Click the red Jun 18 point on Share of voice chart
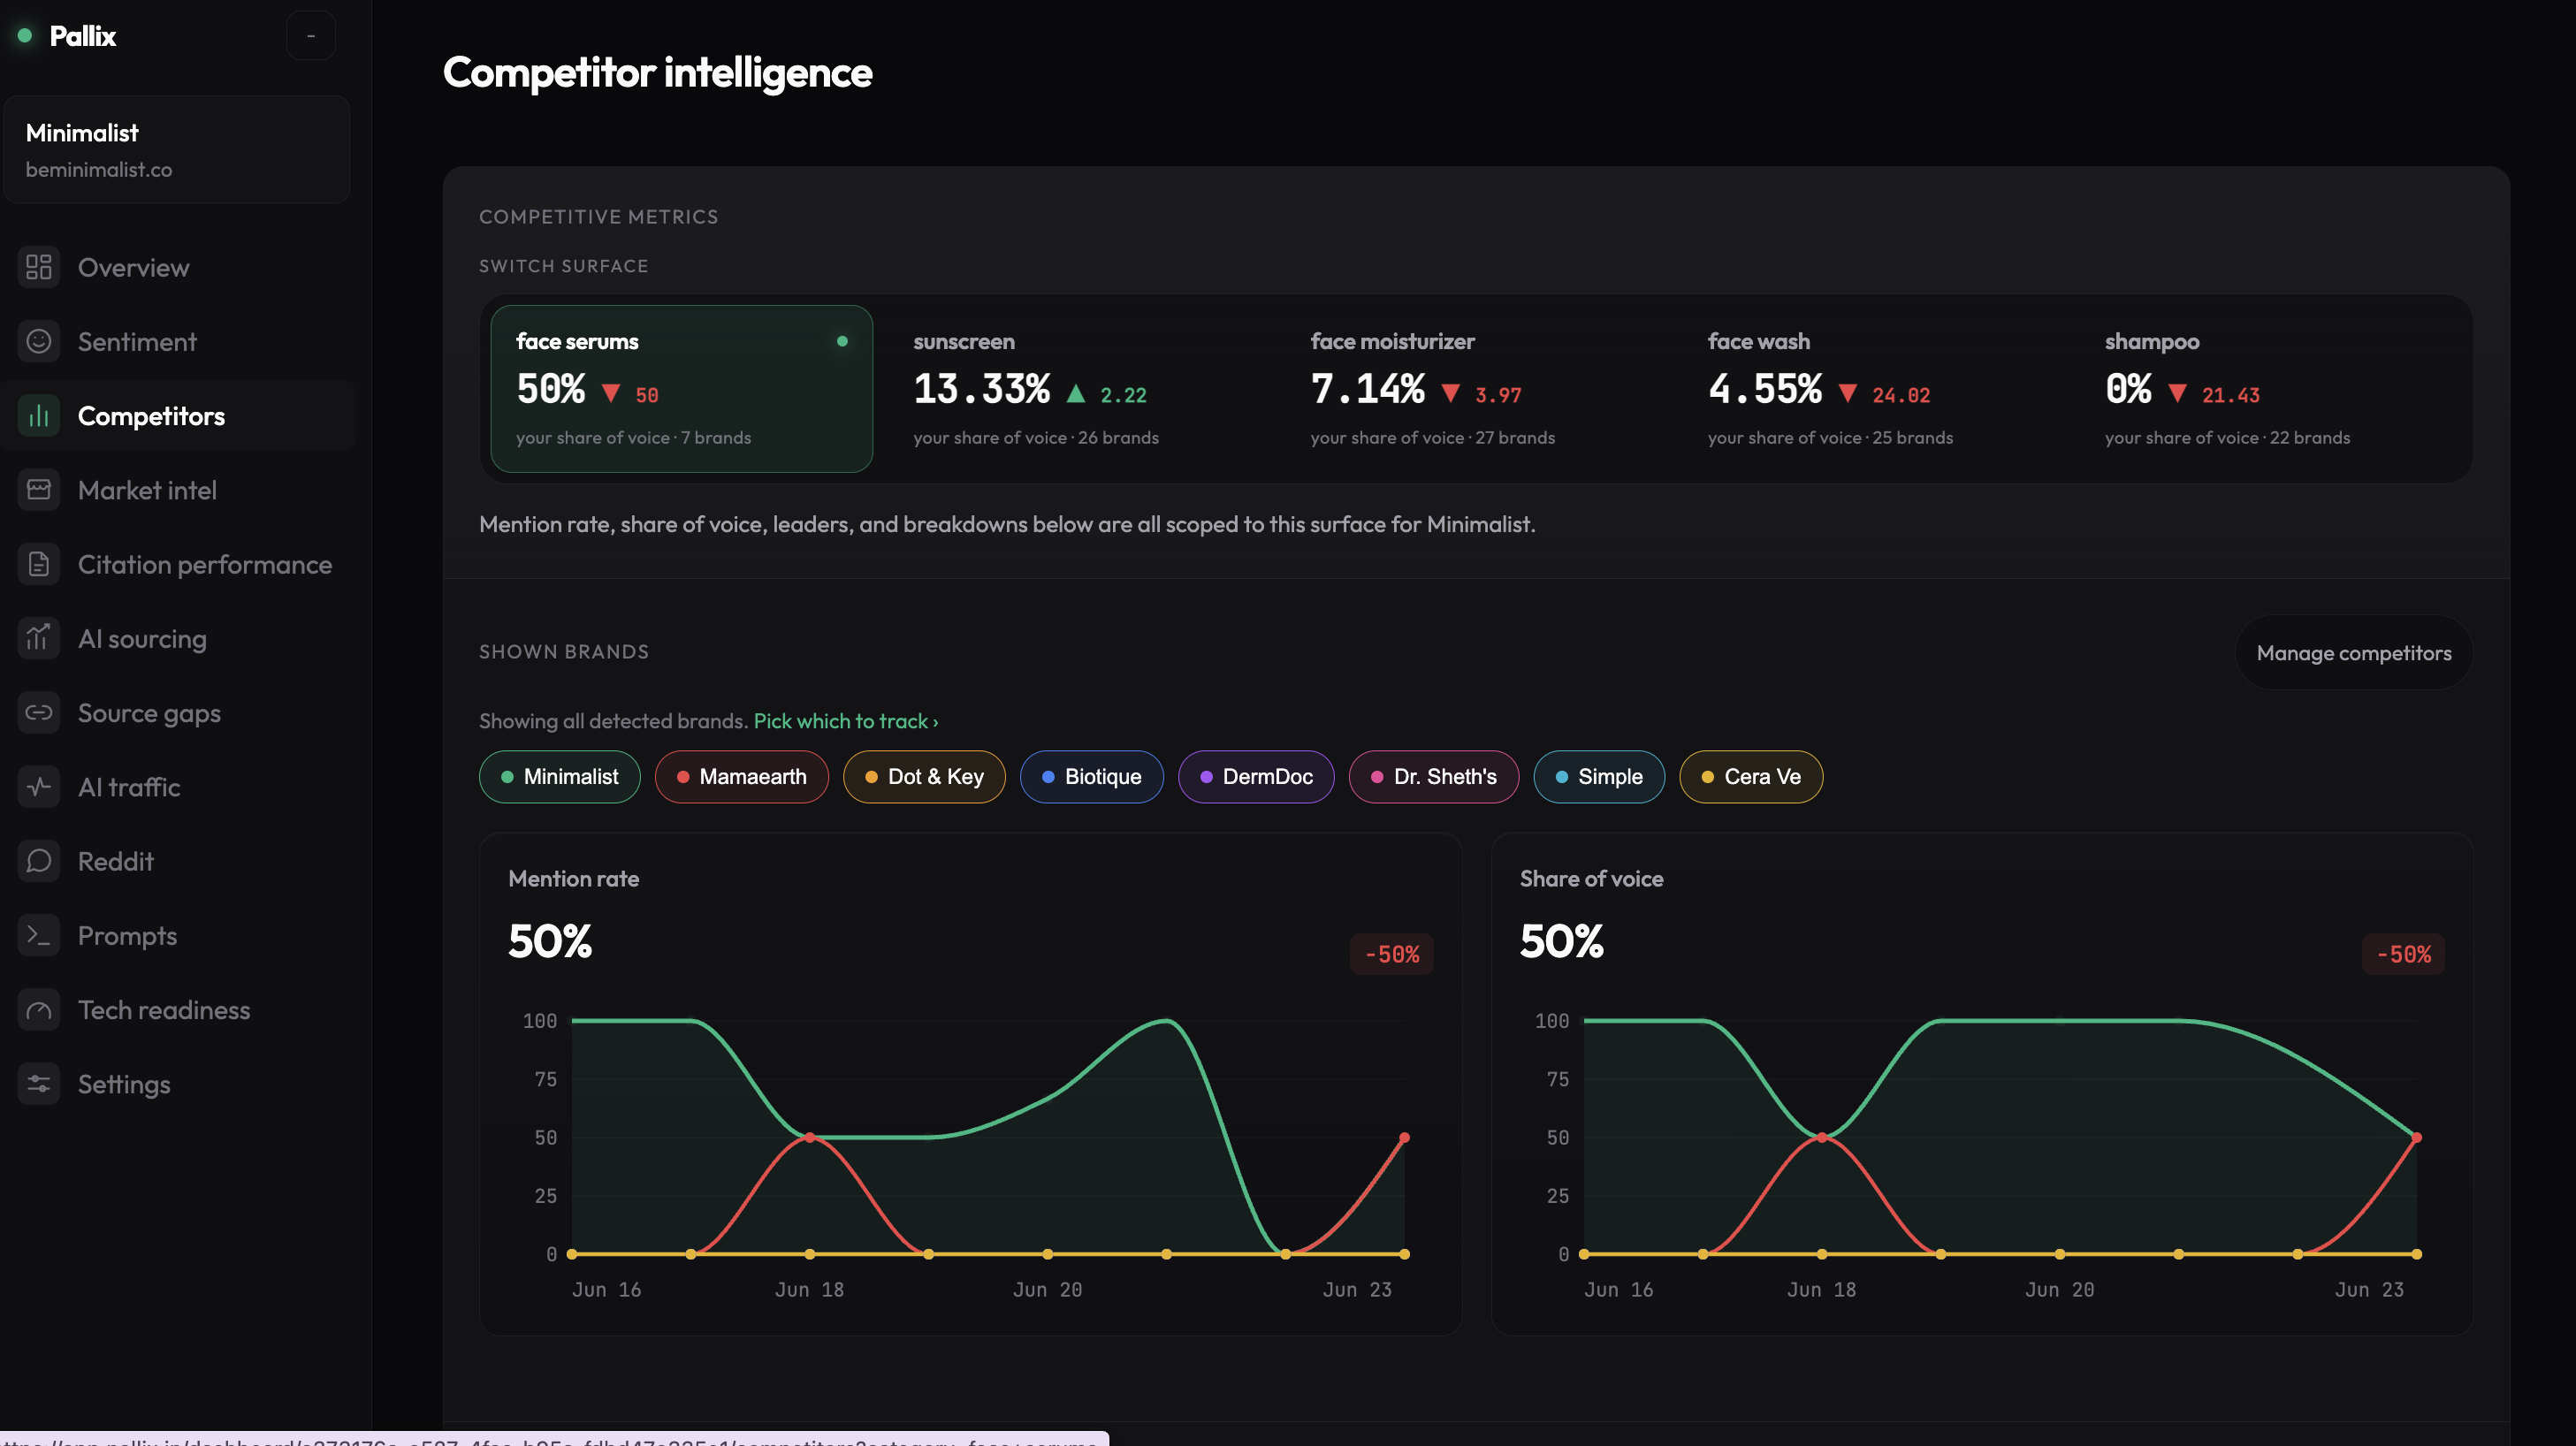 (x=1821, y=1137)
